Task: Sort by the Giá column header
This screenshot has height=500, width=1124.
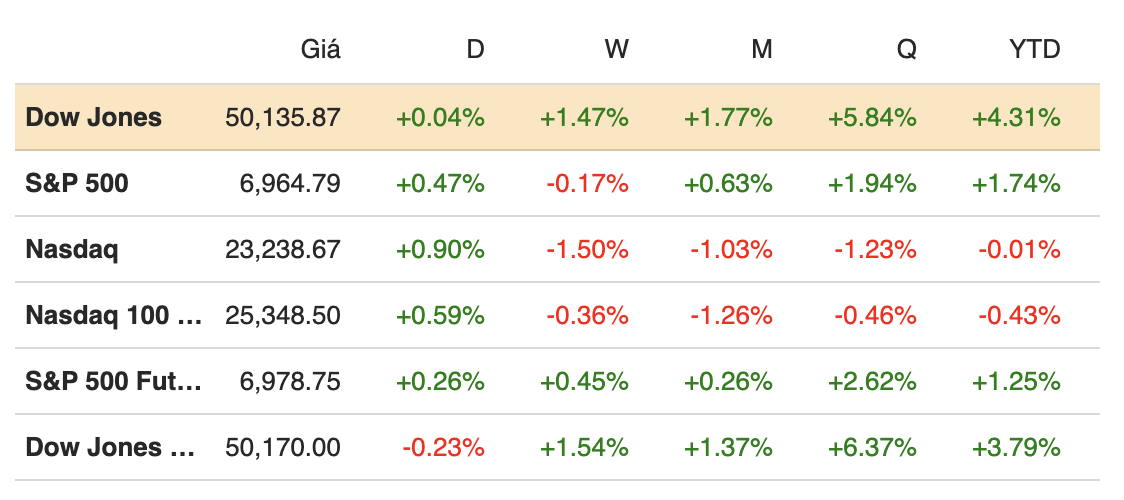Action: point(321,49)
